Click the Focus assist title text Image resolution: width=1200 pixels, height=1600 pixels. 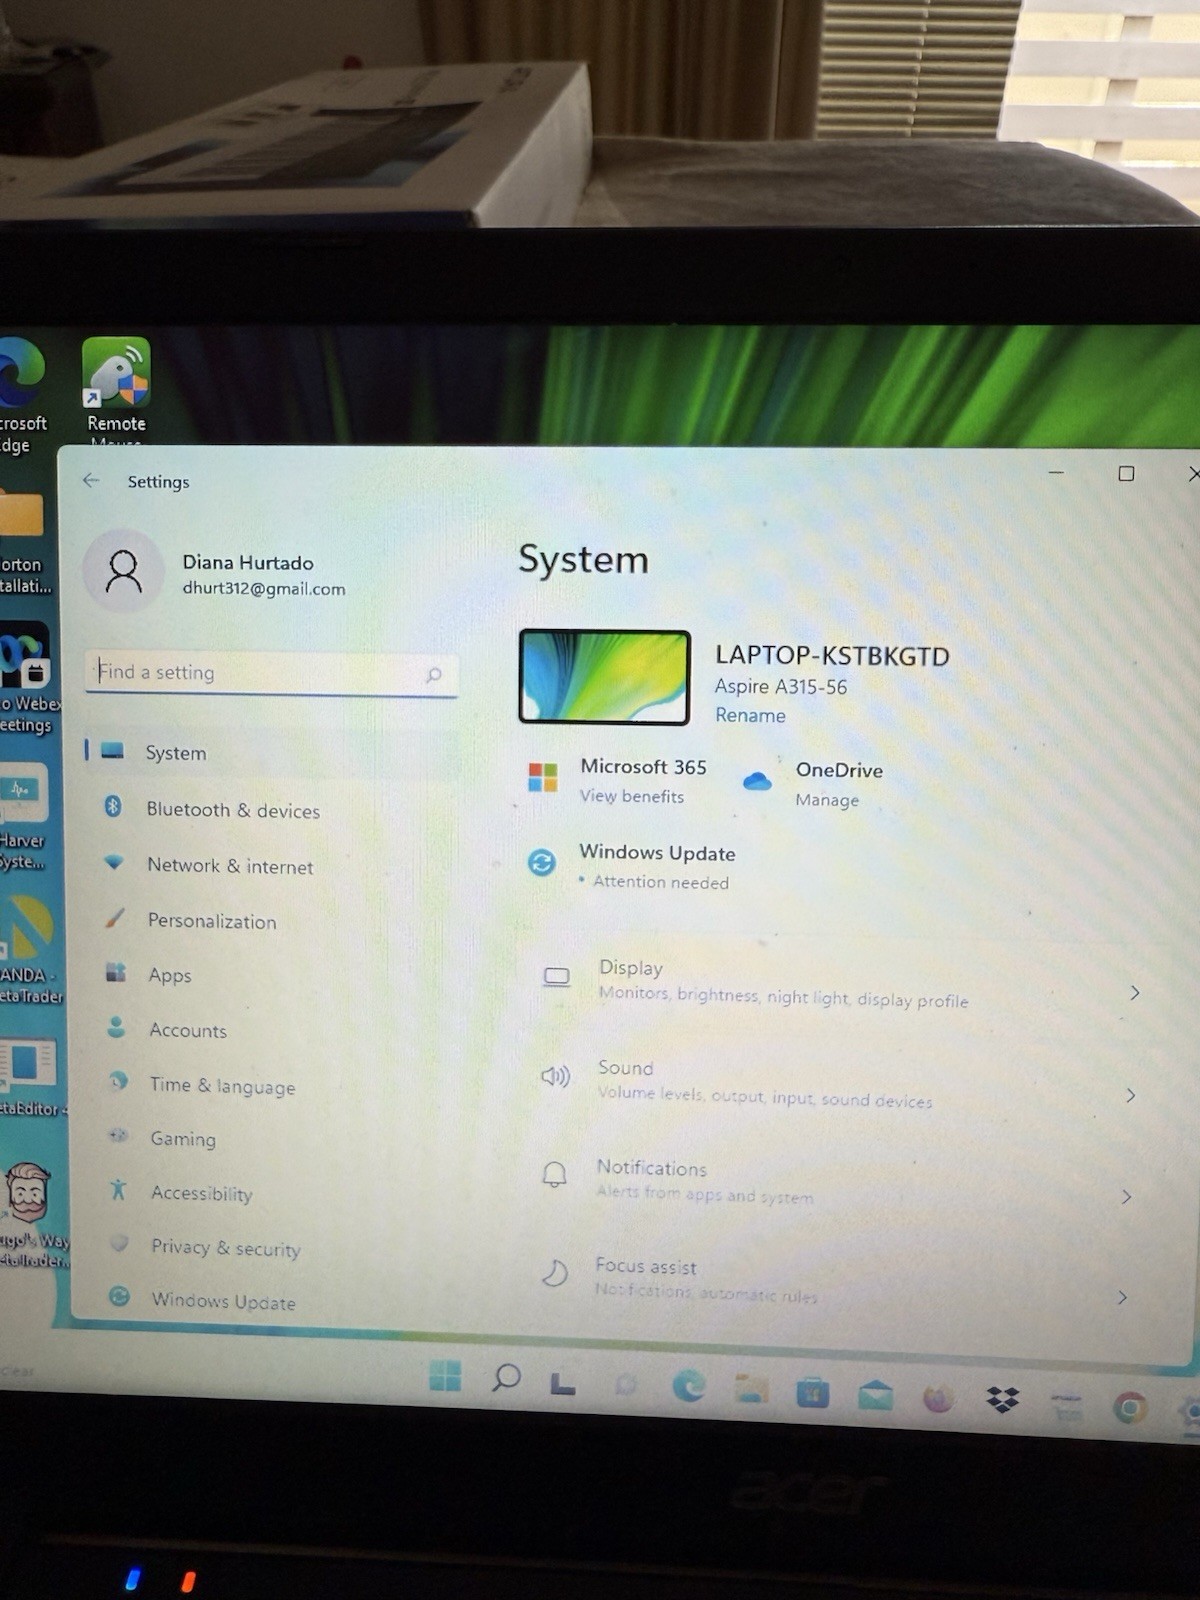click(x=646, y=1266)
